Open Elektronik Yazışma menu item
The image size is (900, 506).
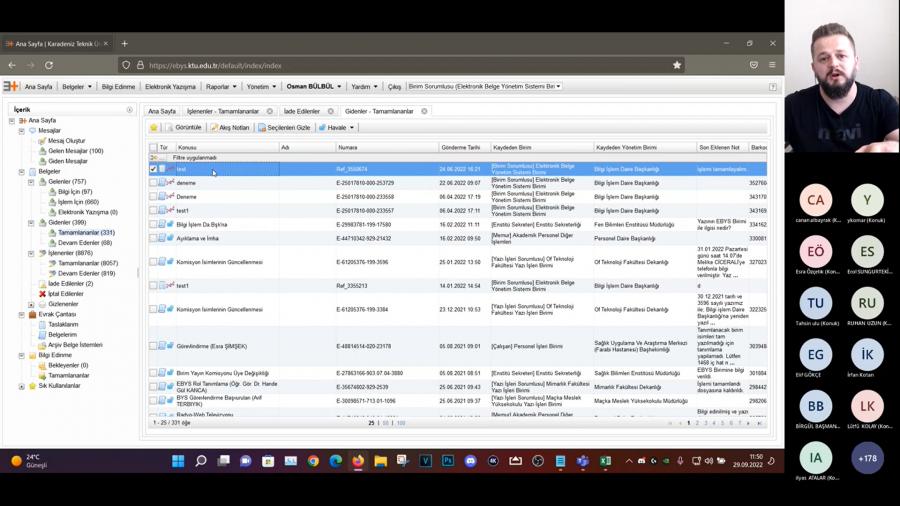pos(170,87)
